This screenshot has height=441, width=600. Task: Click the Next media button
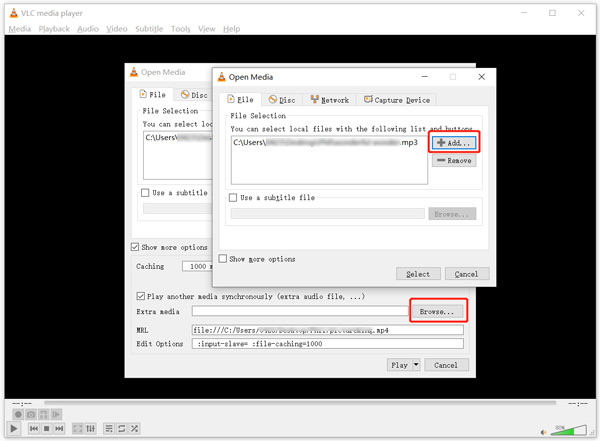(x=59, y=428)
